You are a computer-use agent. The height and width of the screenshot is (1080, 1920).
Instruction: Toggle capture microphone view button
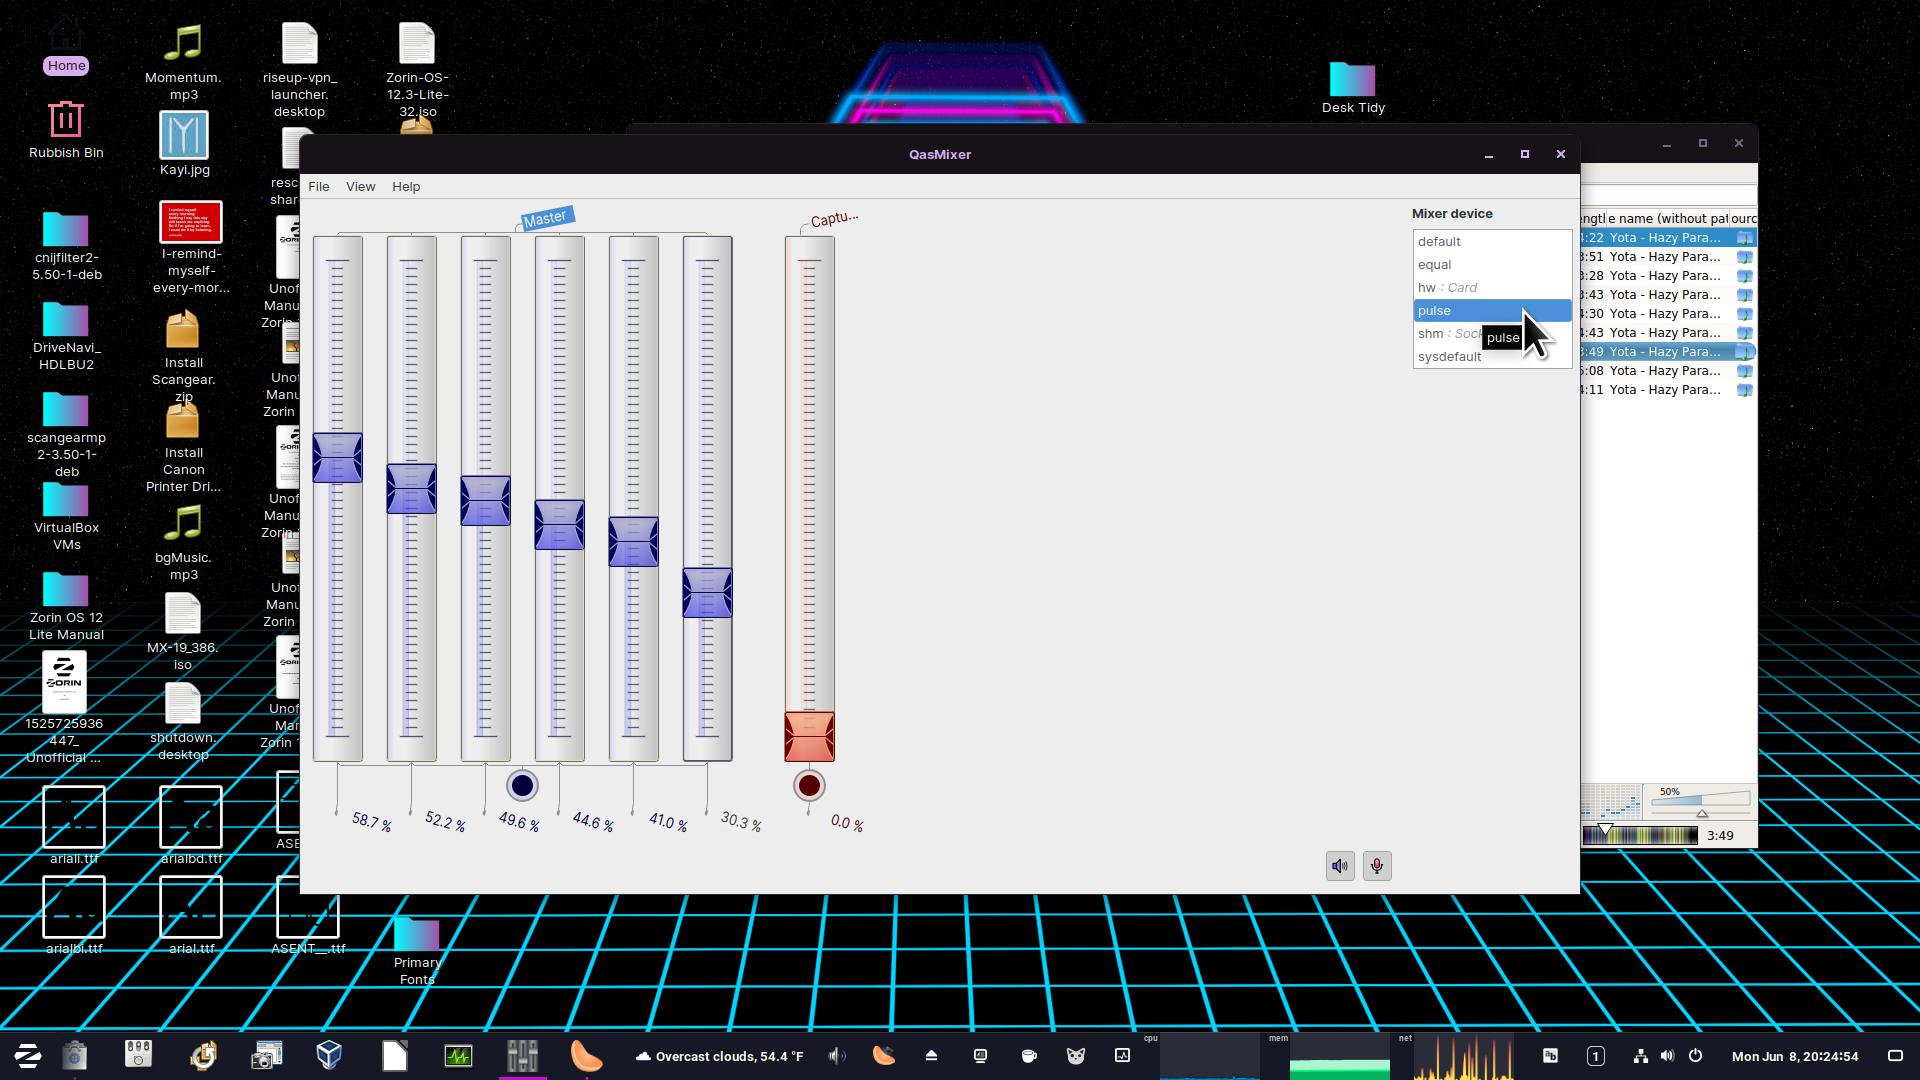(1377, 866)
